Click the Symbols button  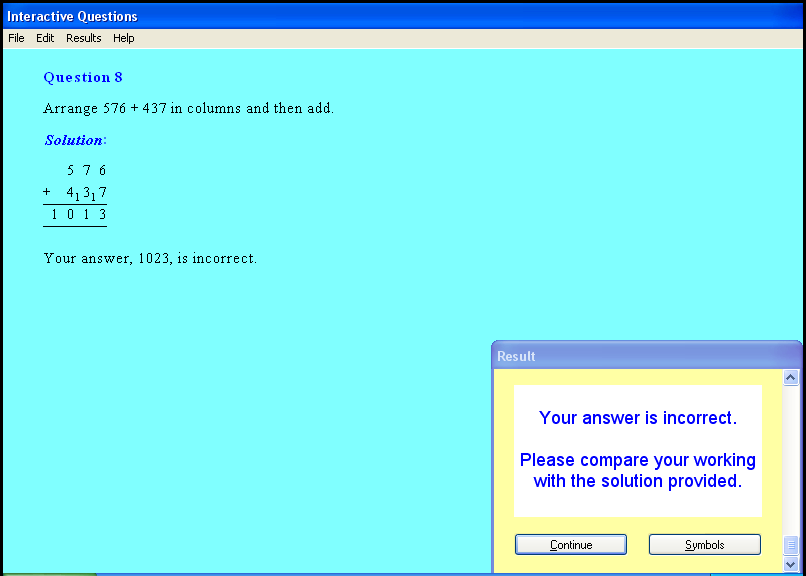point(704,544)
